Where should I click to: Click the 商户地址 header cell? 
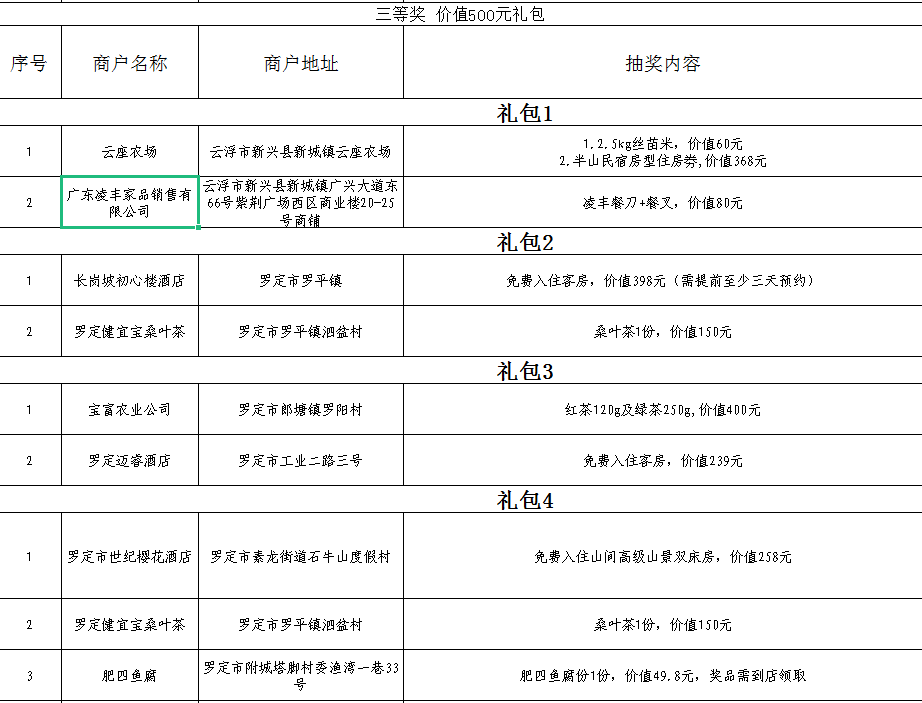[x=301, y=63]
